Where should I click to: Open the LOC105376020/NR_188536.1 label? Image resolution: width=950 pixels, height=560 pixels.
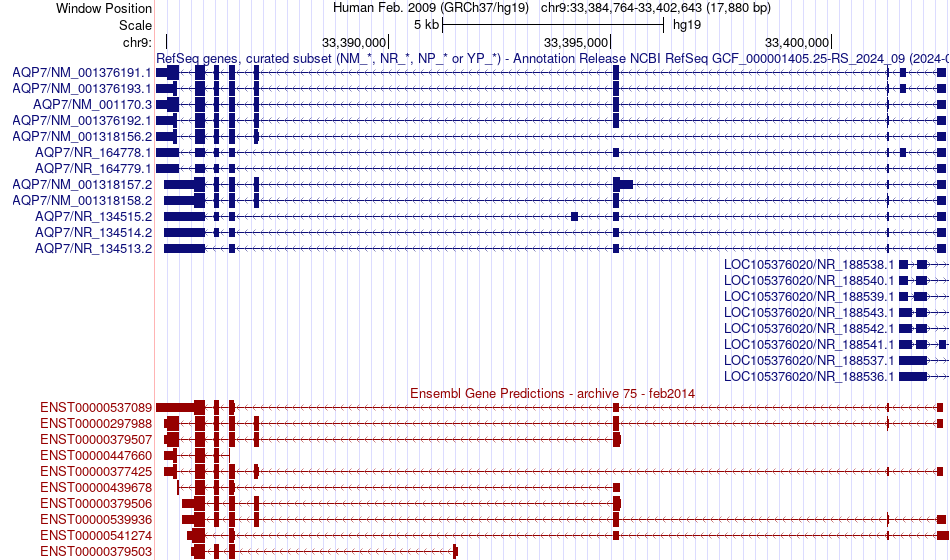click(x=809, y=376)
